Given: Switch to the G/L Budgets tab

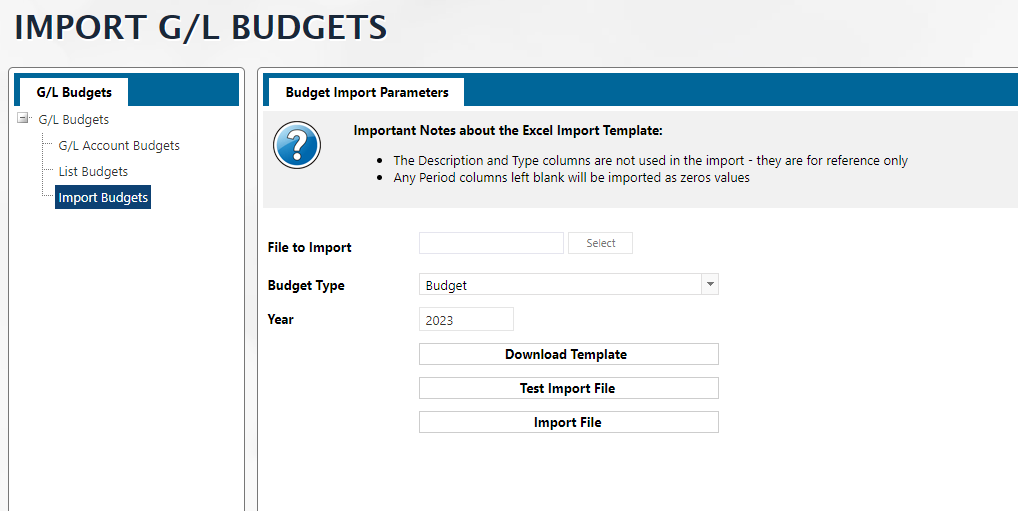Looking at the screenshot, I should [x=74, y=92].
